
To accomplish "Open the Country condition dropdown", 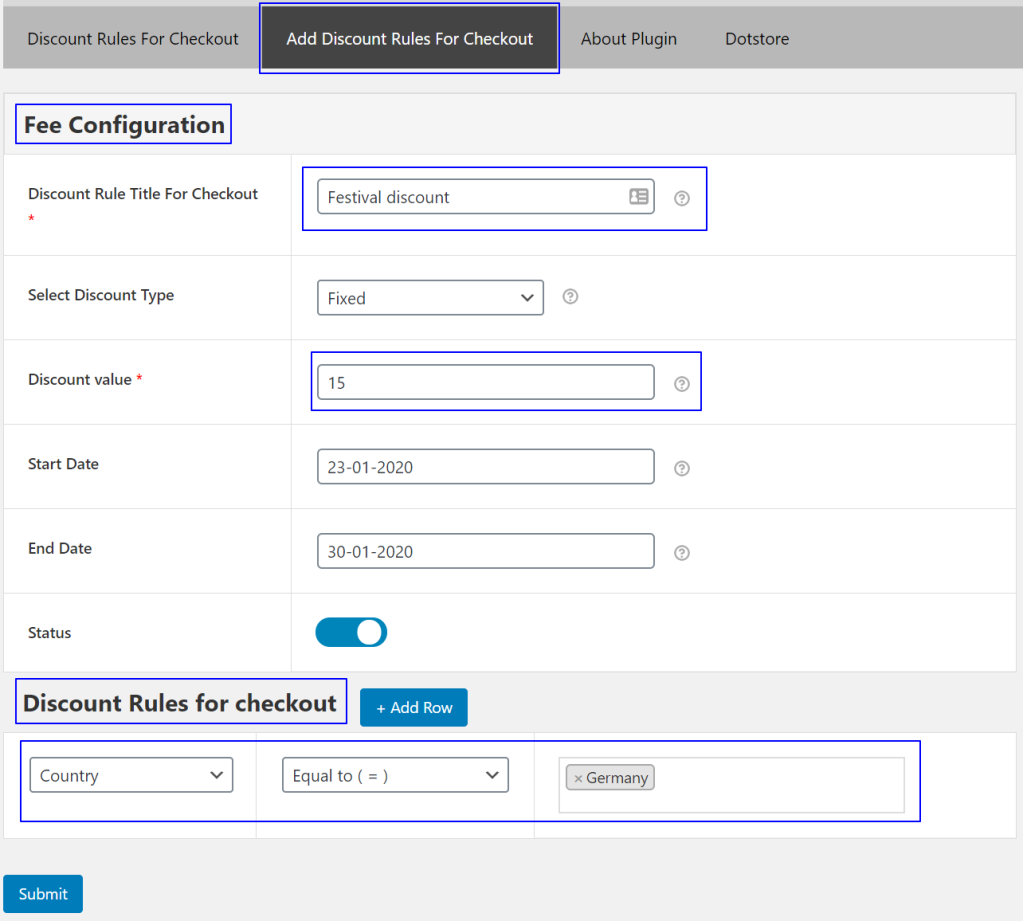I will [131, 775].
